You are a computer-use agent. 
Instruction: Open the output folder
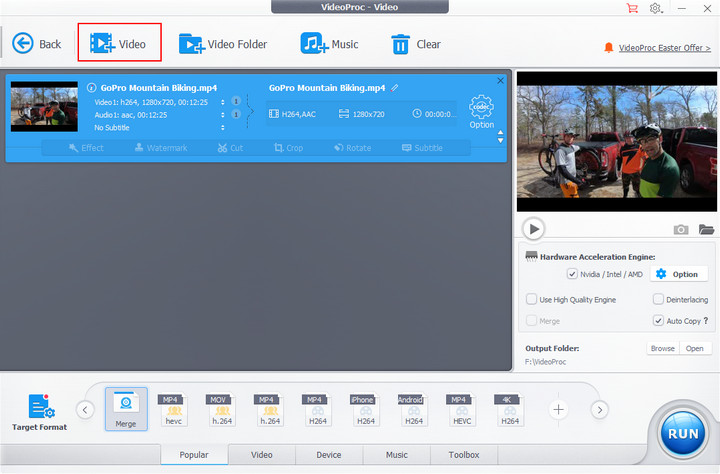pyautogui.click(x=695, y=348)
